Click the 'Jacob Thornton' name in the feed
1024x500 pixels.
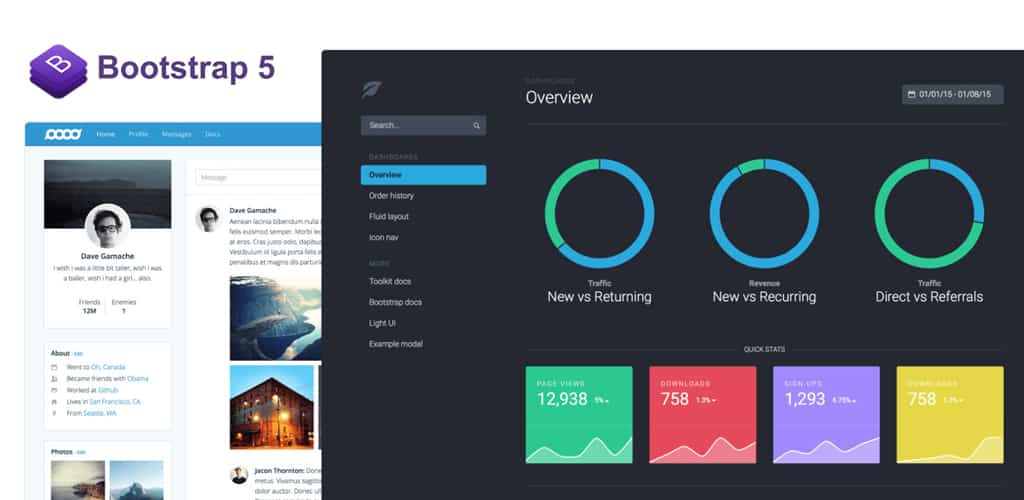279,471
